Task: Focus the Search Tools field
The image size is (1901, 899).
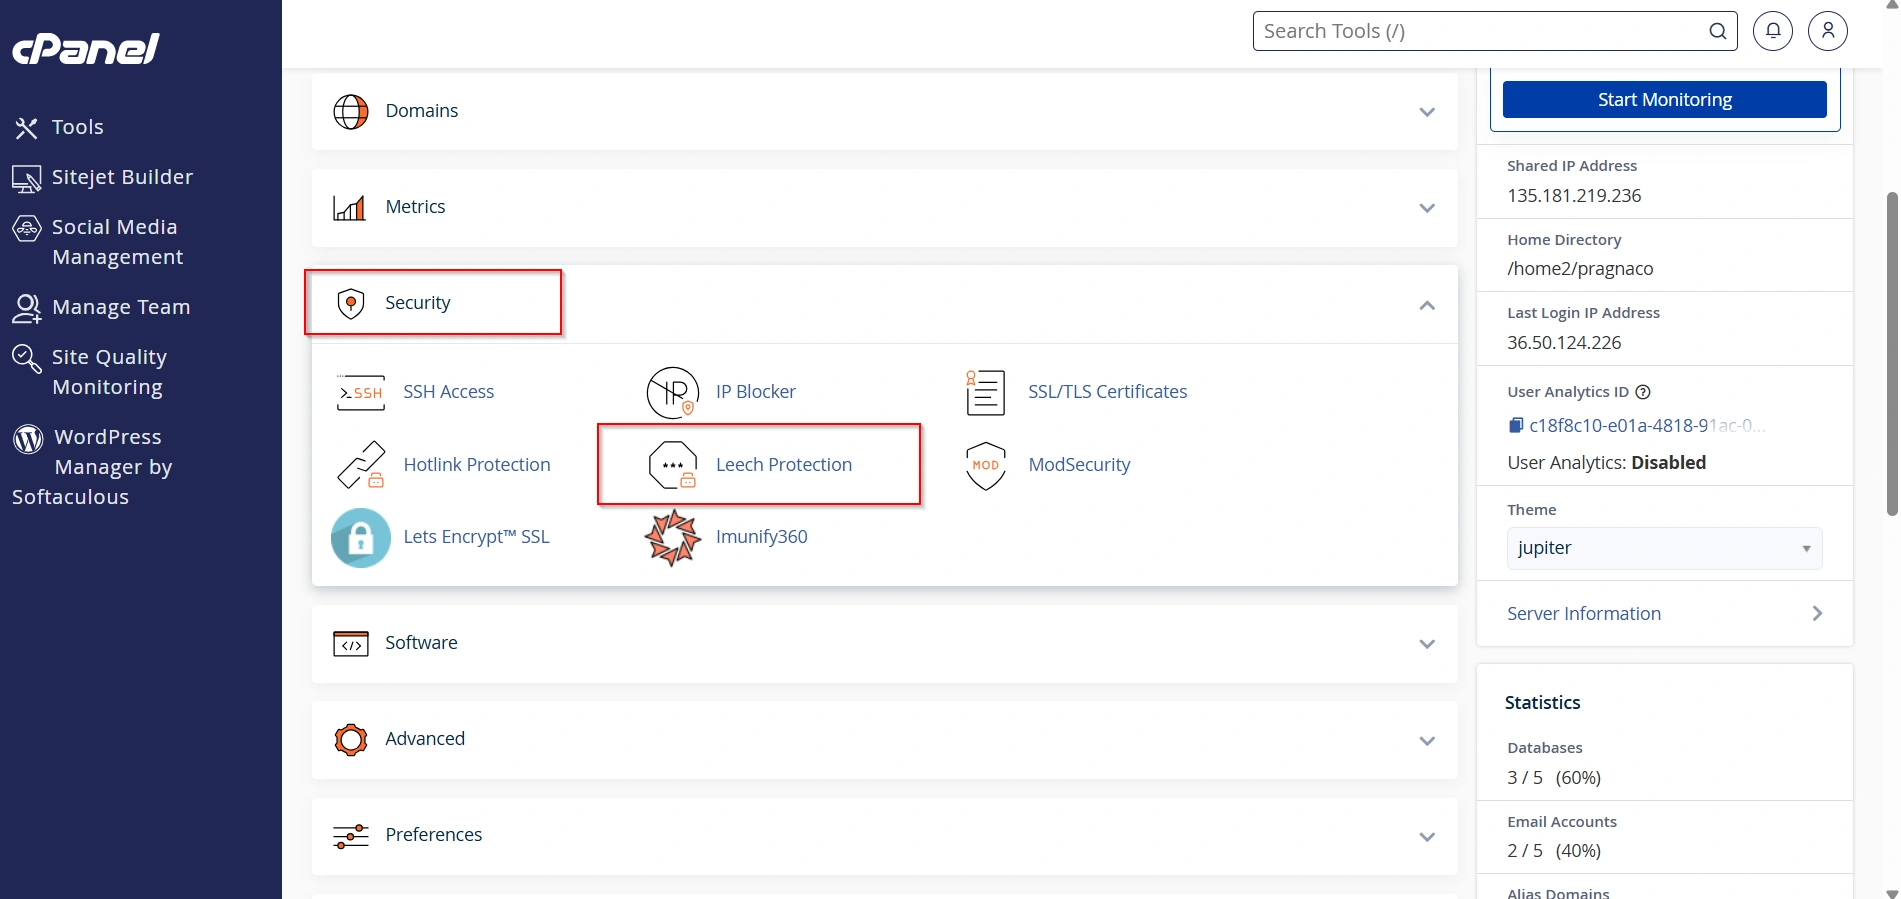Action: tap(1495, 31)
